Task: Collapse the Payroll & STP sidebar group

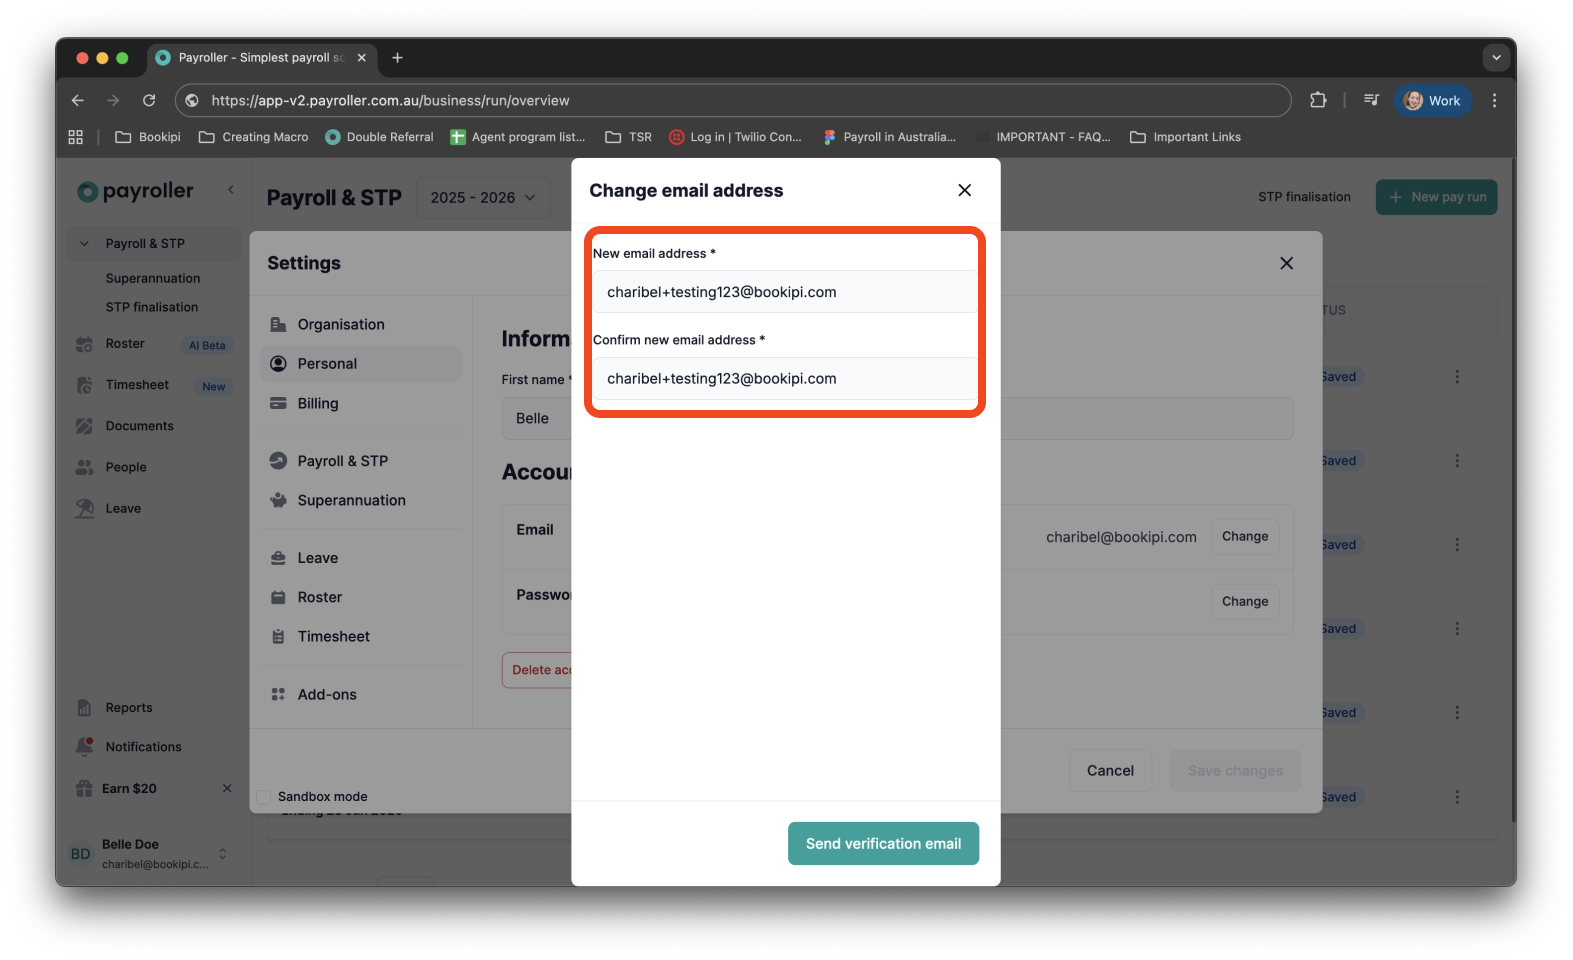Action: point(84,243)
